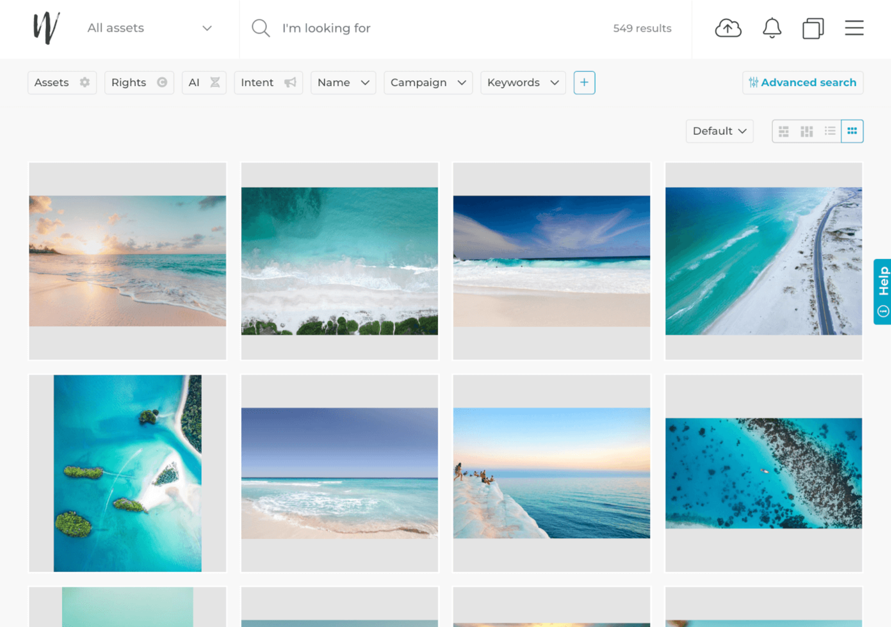Expand the Campaign filter dropdown
The image size is (891, 627).
(x=460, y=82)
